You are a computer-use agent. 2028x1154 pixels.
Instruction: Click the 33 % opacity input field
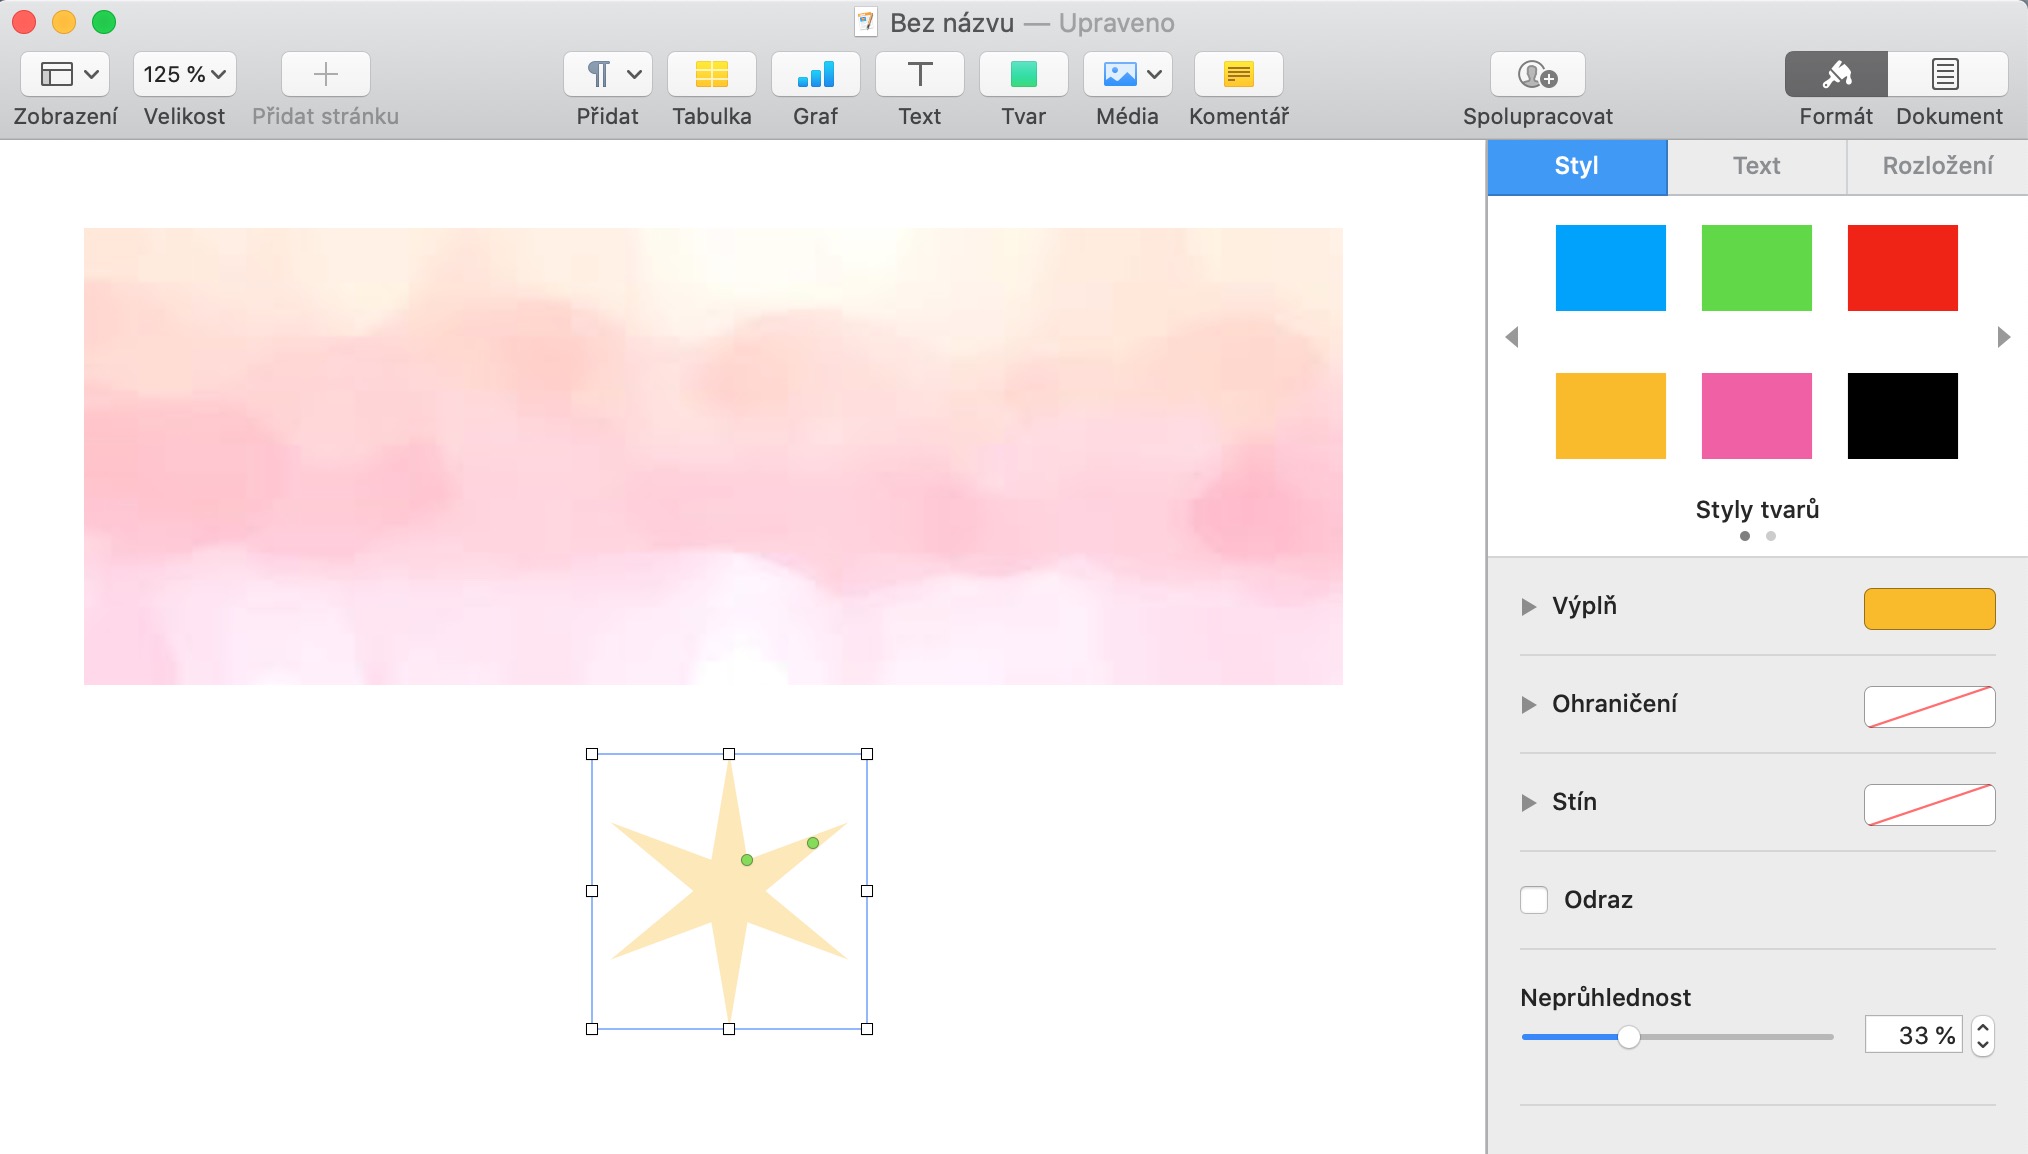tap(1913, 1035)
